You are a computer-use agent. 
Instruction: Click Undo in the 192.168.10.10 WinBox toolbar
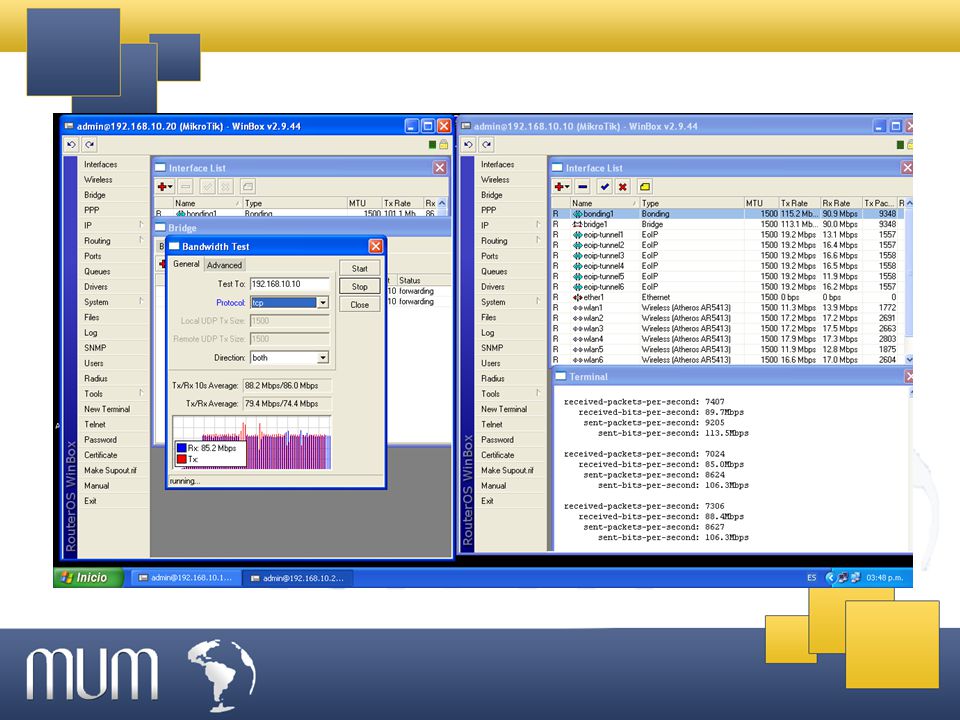click(468, 144)
